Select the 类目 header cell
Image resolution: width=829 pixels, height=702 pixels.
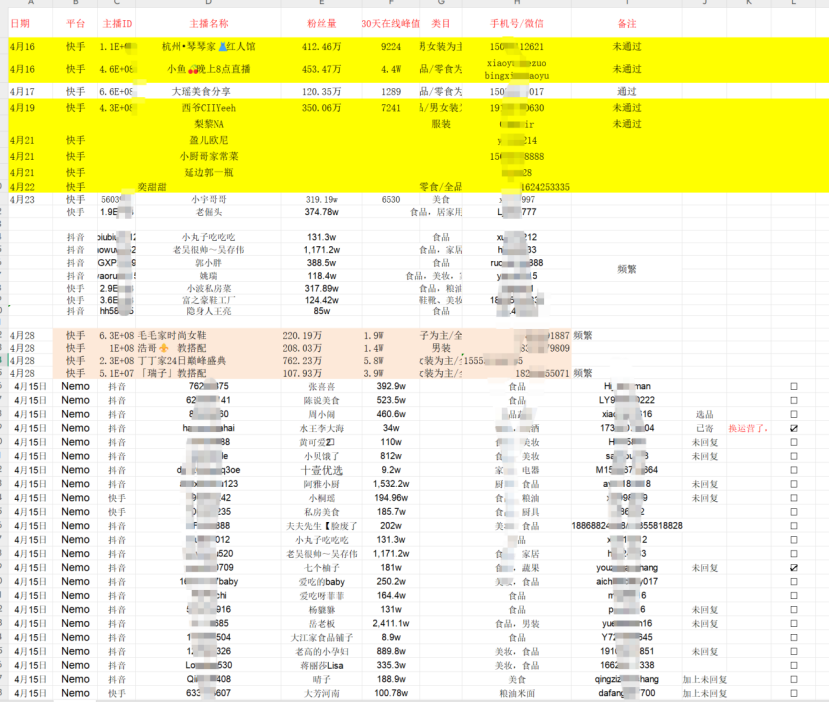tap(441, 23)
